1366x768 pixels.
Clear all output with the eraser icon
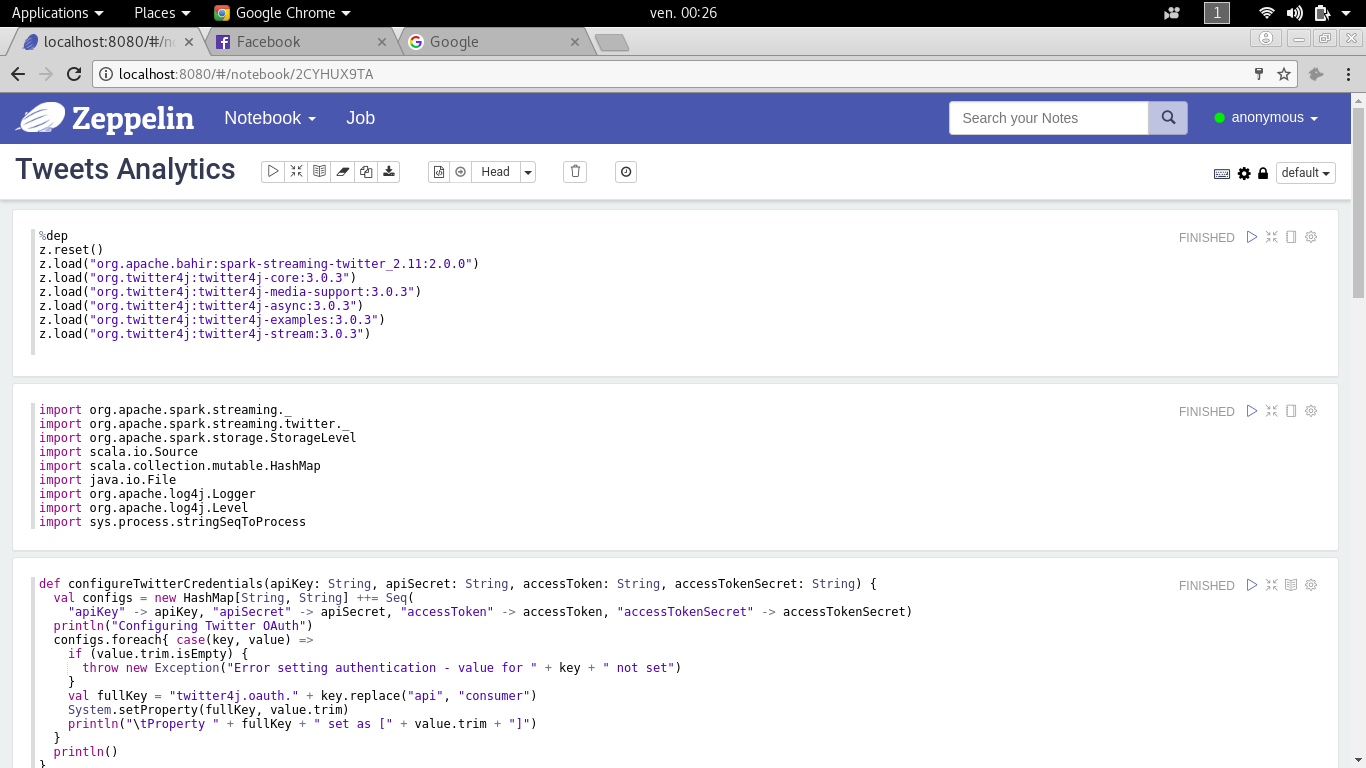343,172
